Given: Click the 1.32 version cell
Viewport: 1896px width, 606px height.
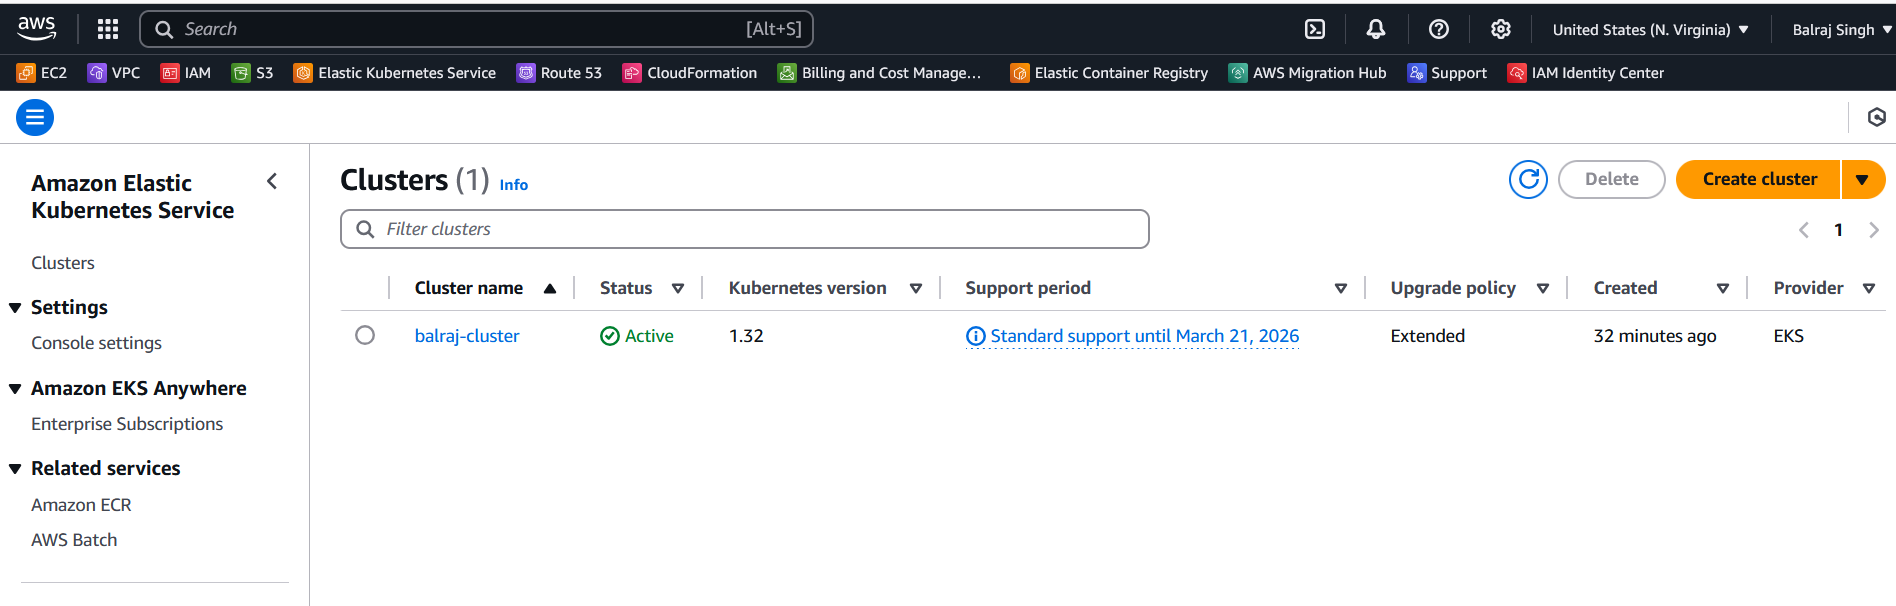Looking at the screenshot, I should coord(746,336).
